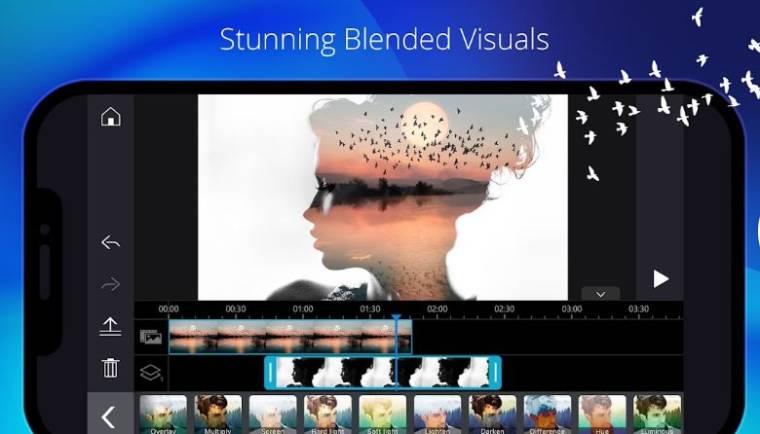
Task: Tap the export/upload icon
Action: (110, 326)
